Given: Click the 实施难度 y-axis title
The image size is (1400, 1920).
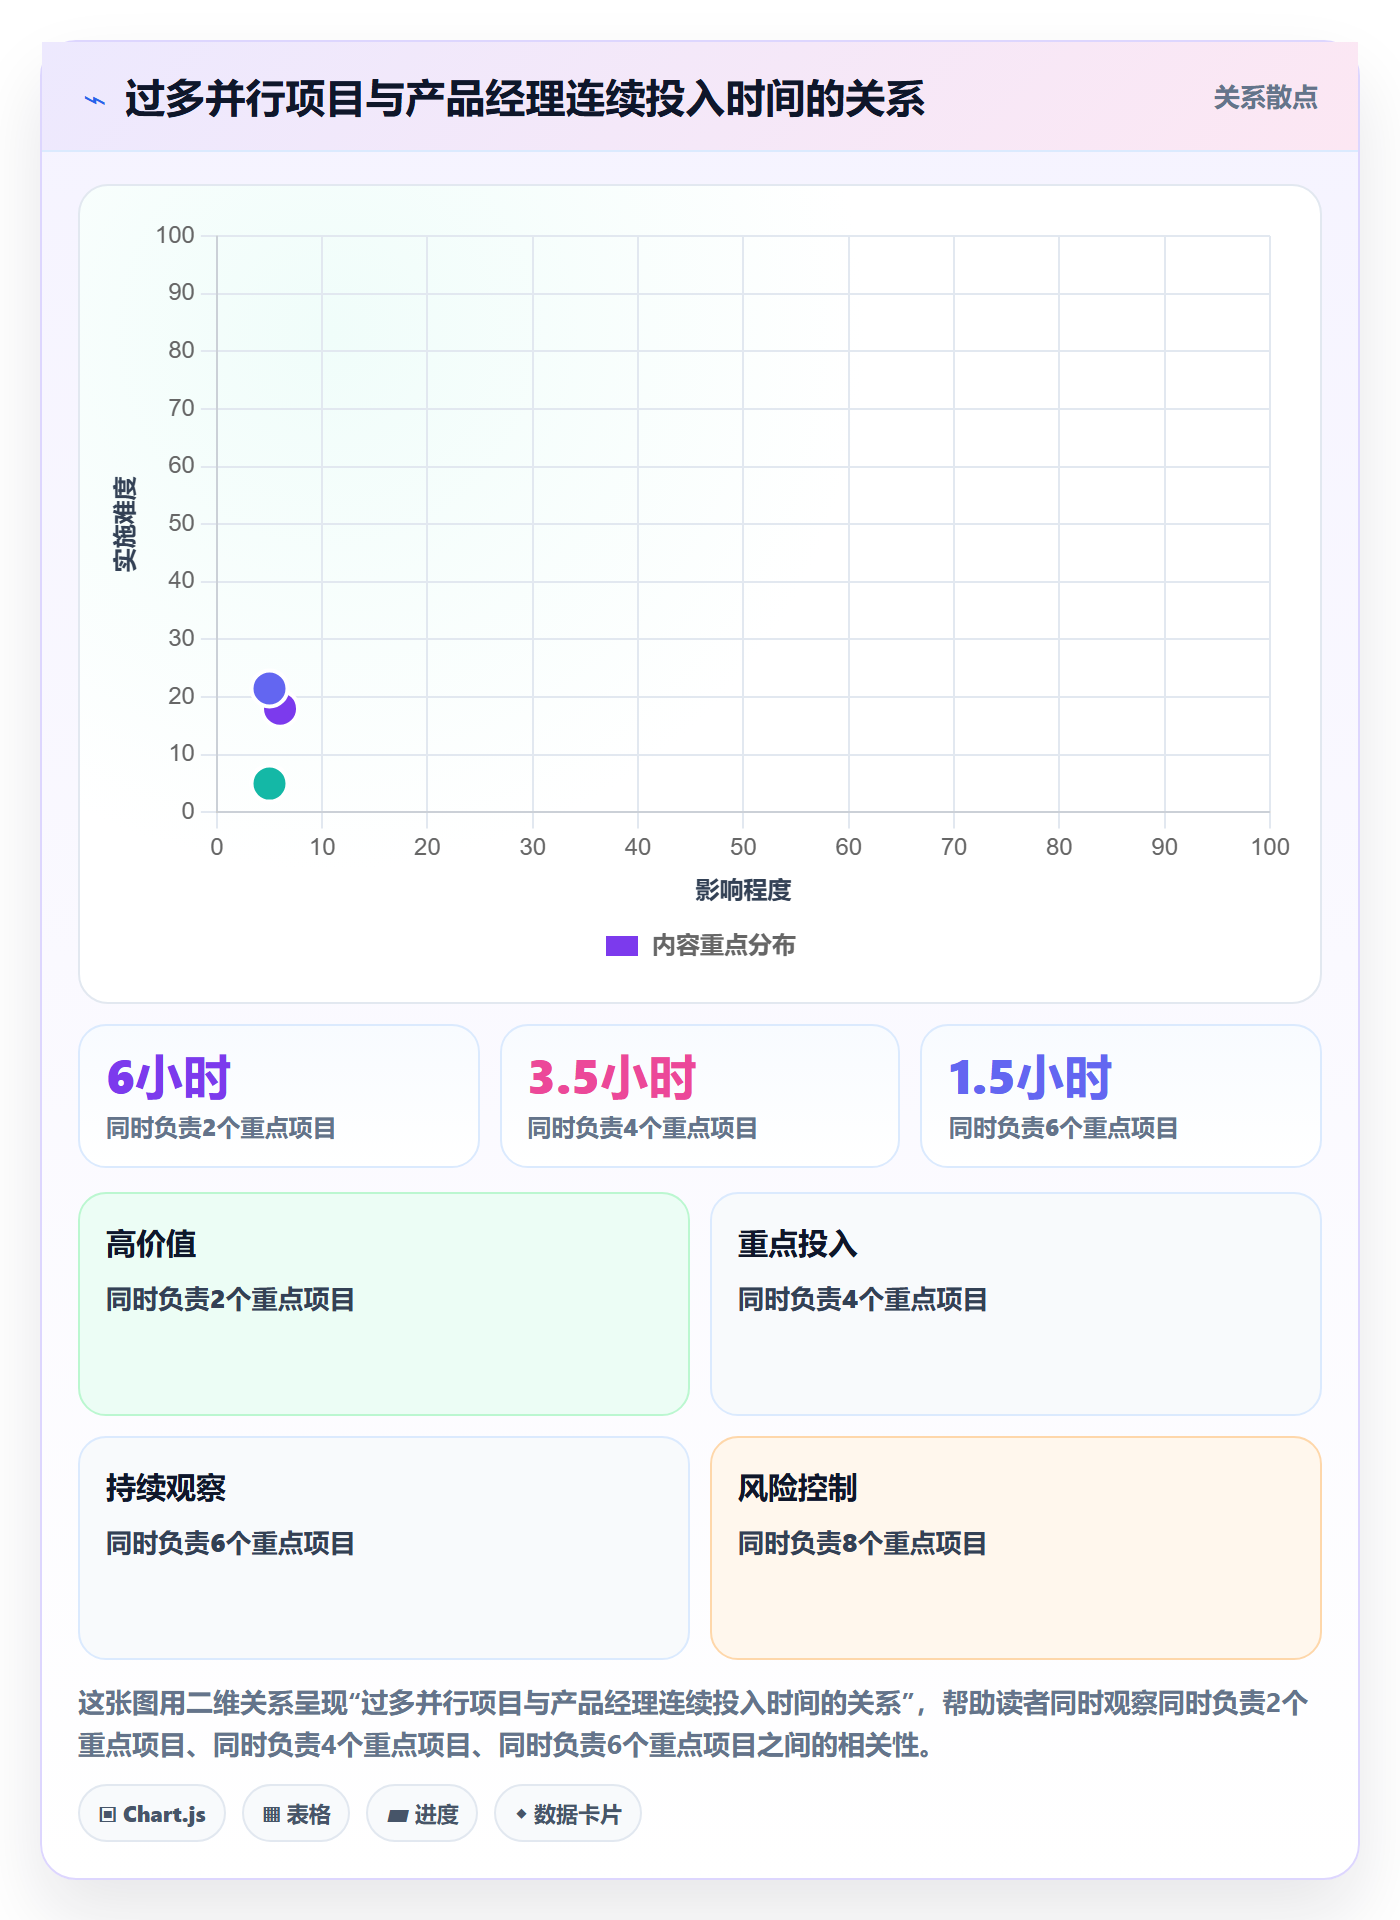Looking at the screenshot, I should pos(125,524).
